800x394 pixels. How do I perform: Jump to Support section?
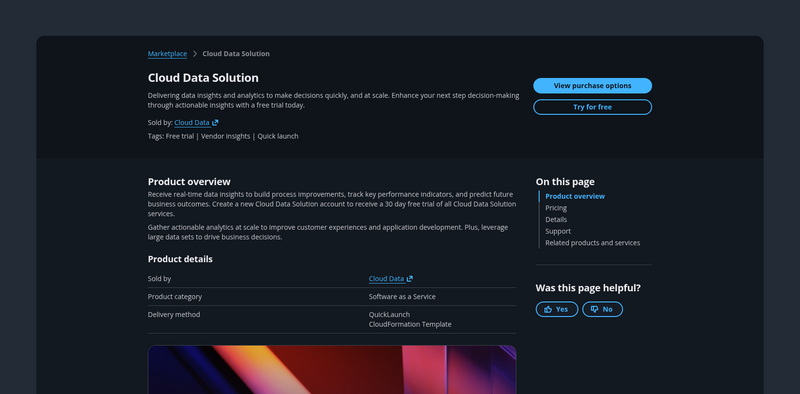(558, 231)
